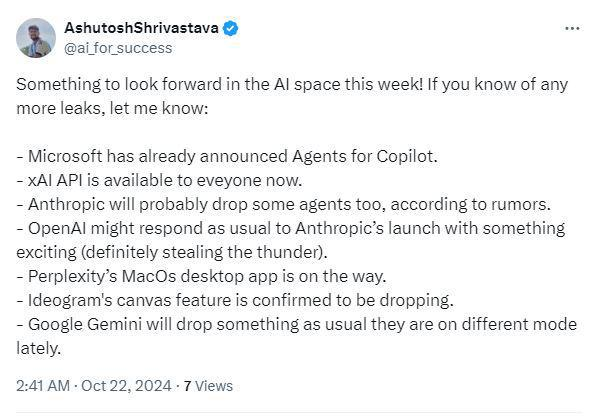
Task: Click the opening line about AI space this week
Action: [x=292, y=84]
